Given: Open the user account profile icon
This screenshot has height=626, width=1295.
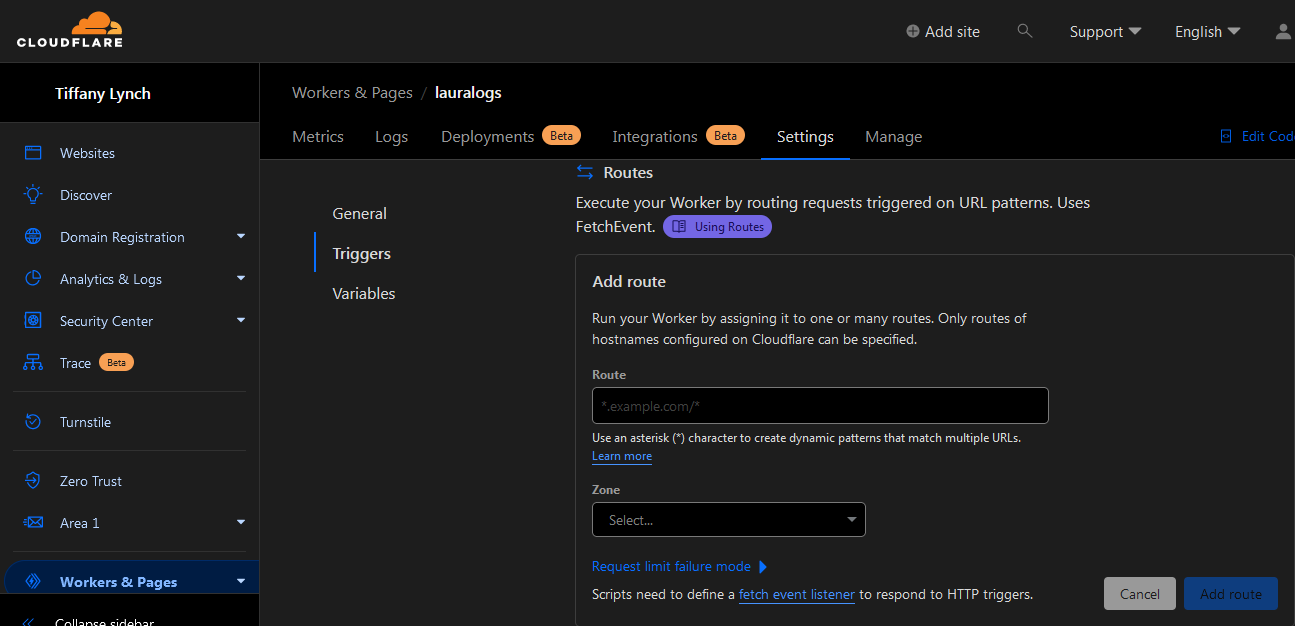Looking at the screenshot, I should [x=1283, y=31].
